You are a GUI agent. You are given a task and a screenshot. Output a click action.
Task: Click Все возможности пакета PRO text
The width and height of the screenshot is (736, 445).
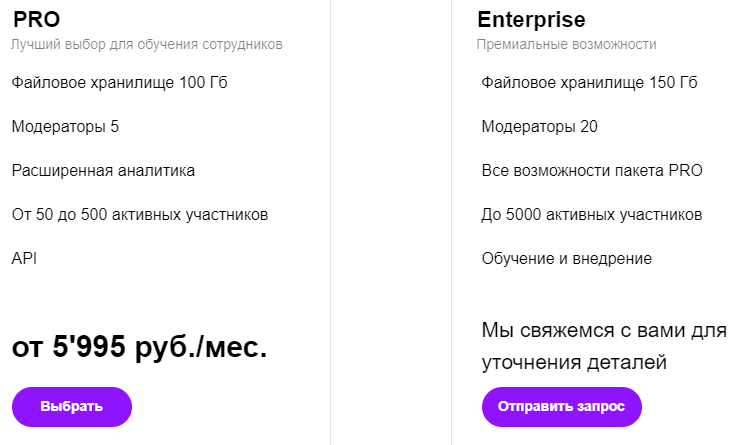[x=592, y=170]
